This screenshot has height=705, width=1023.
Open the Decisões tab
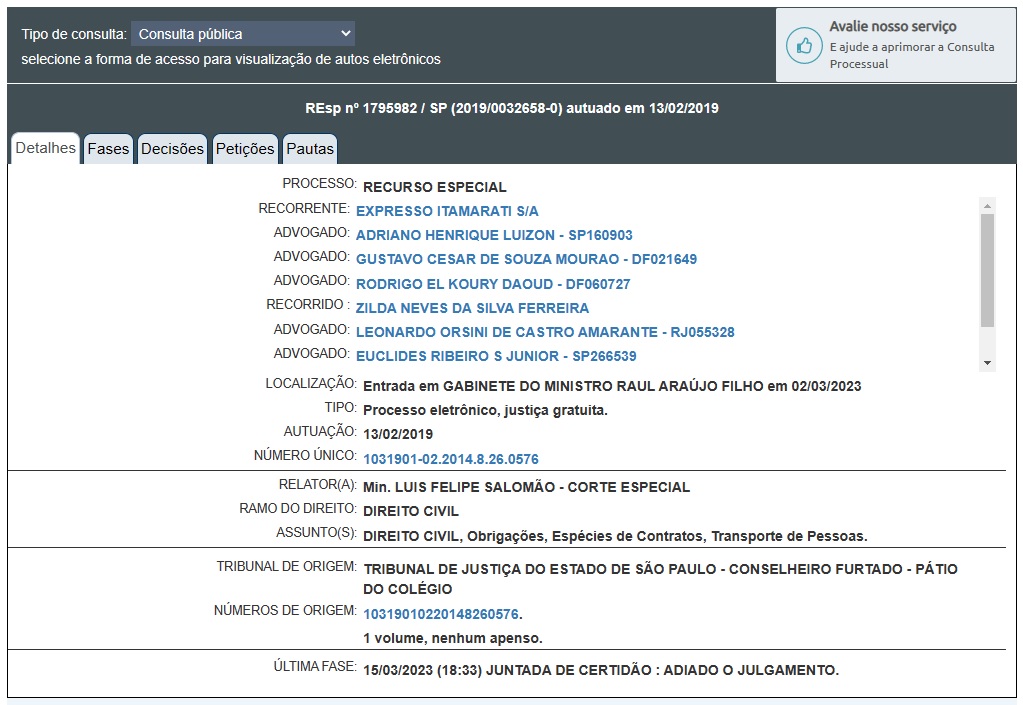coord(172,149)
